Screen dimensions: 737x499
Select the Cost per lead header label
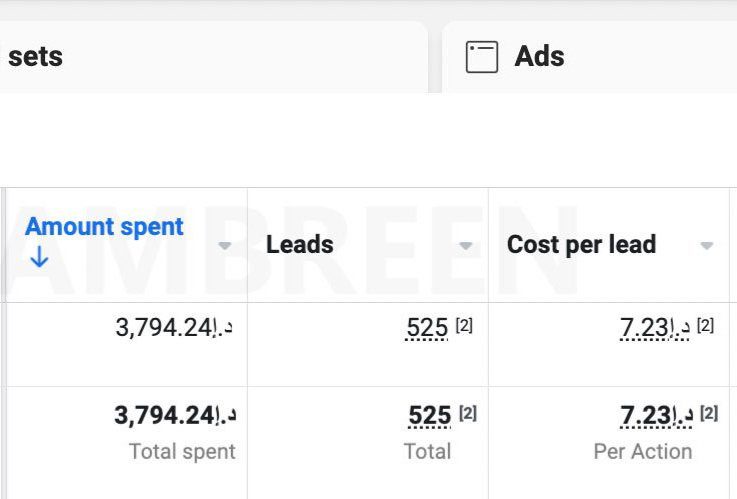pos(581,244)
